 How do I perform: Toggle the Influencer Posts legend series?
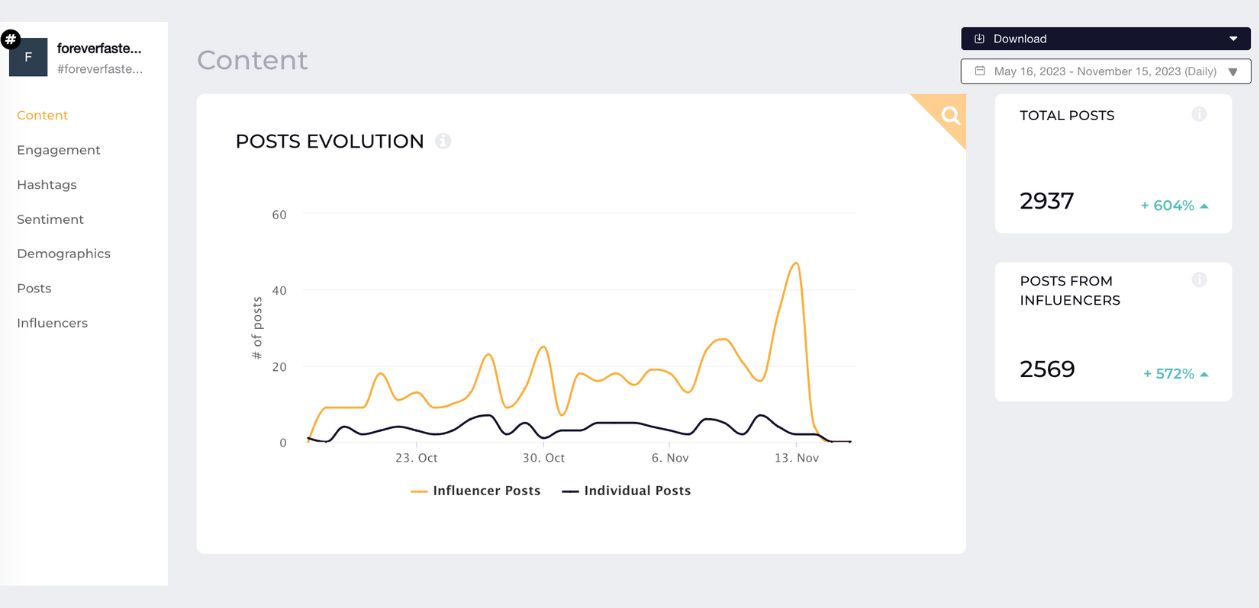tap(476, 491)
